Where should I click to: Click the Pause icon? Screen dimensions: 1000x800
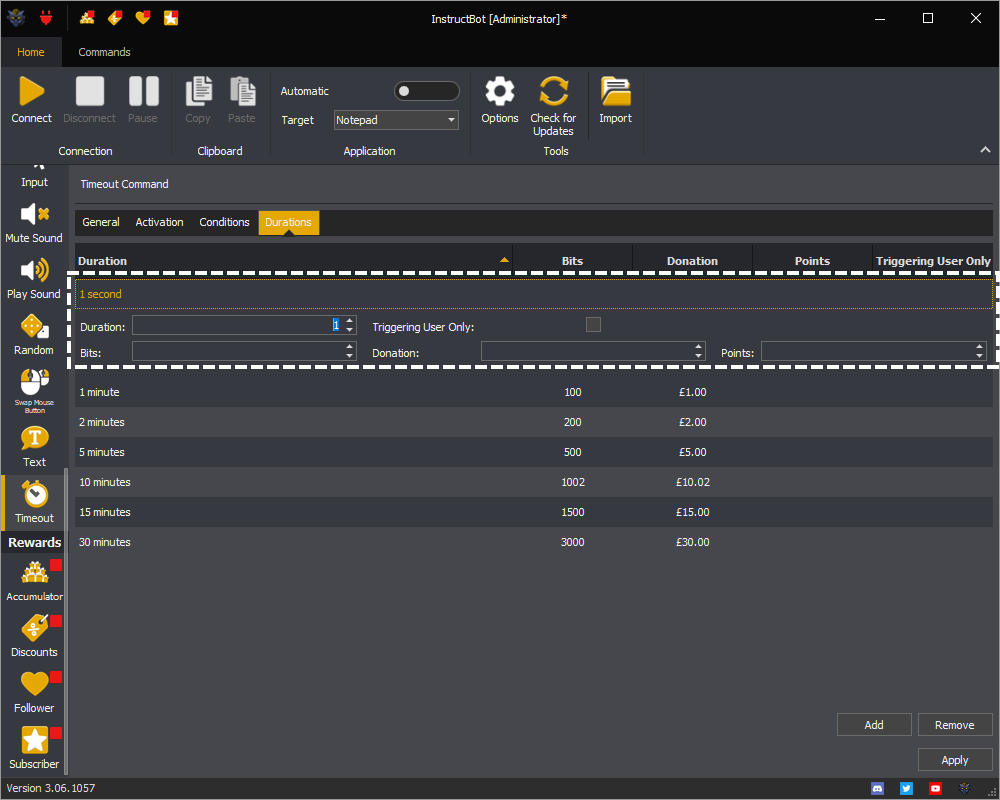click(x=143, y=91)
